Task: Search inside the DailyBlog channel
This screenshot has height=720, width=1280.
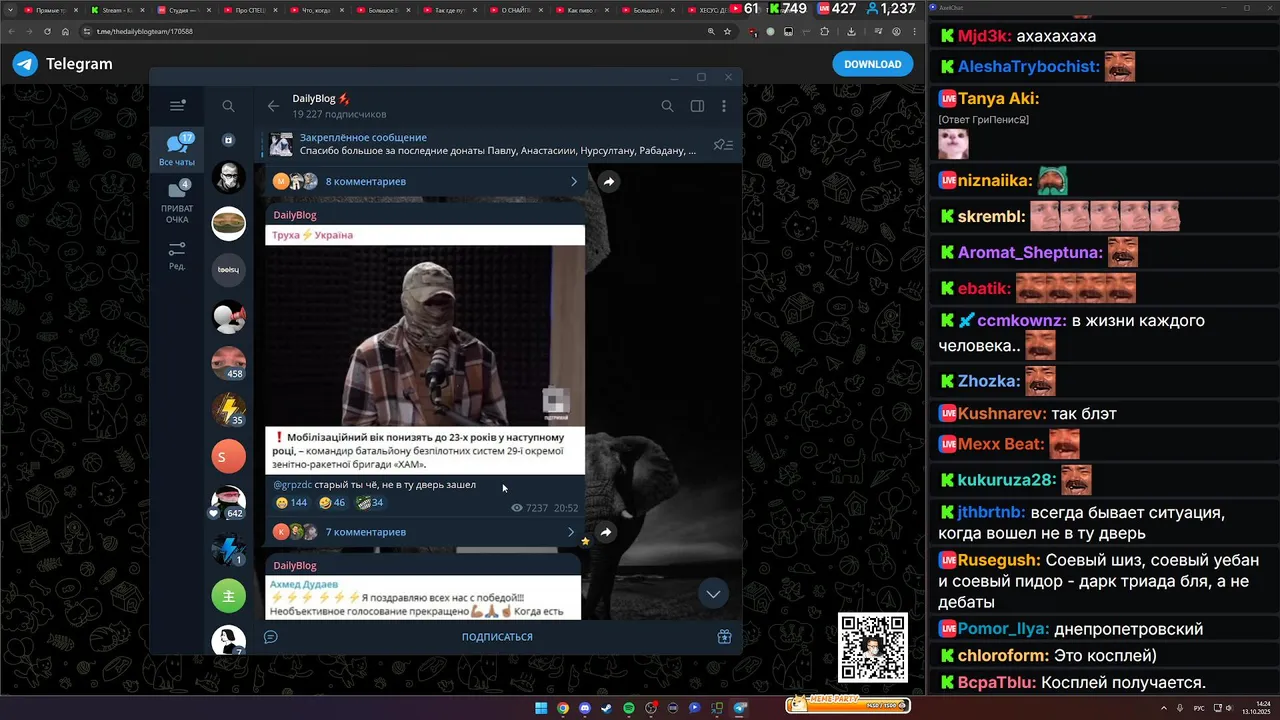Action: pos(667,106)
